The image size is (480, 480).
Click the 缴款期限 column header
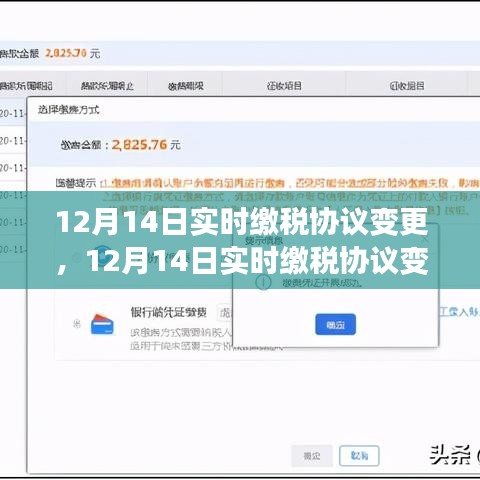pyautogui.click(x=186, y=86)
